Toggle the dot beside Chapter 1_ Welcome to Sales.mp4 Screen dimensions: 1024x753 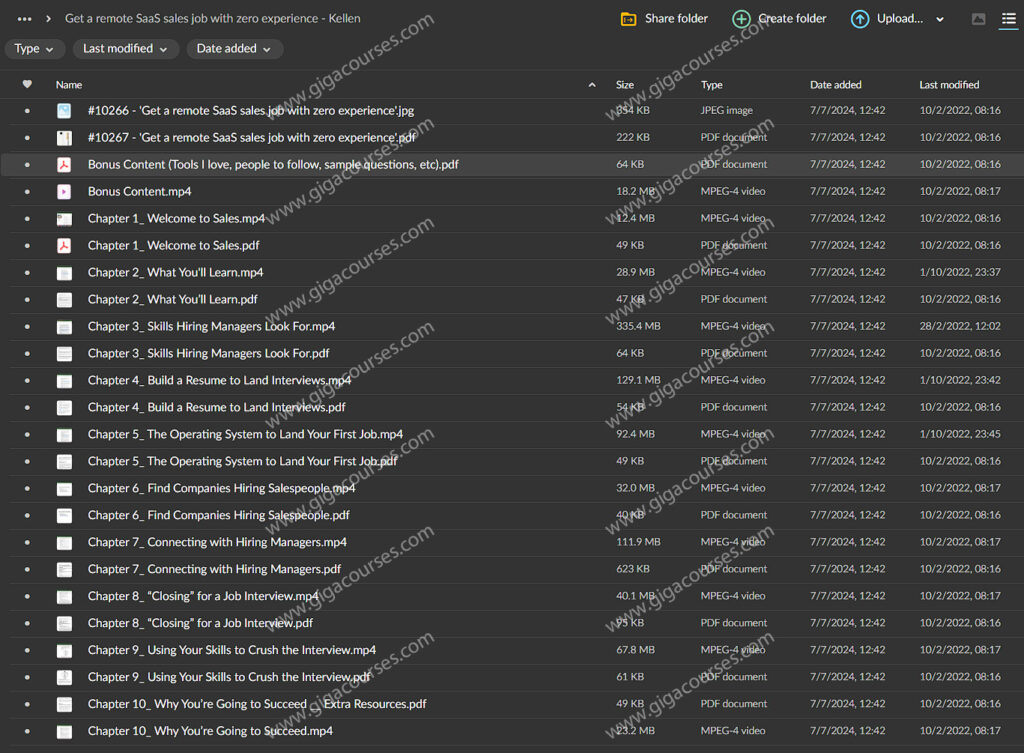coord(27,219)
